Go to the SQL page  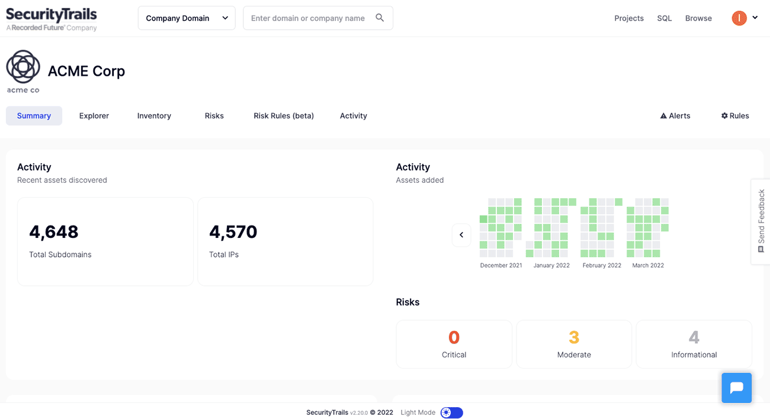(664, 18)
